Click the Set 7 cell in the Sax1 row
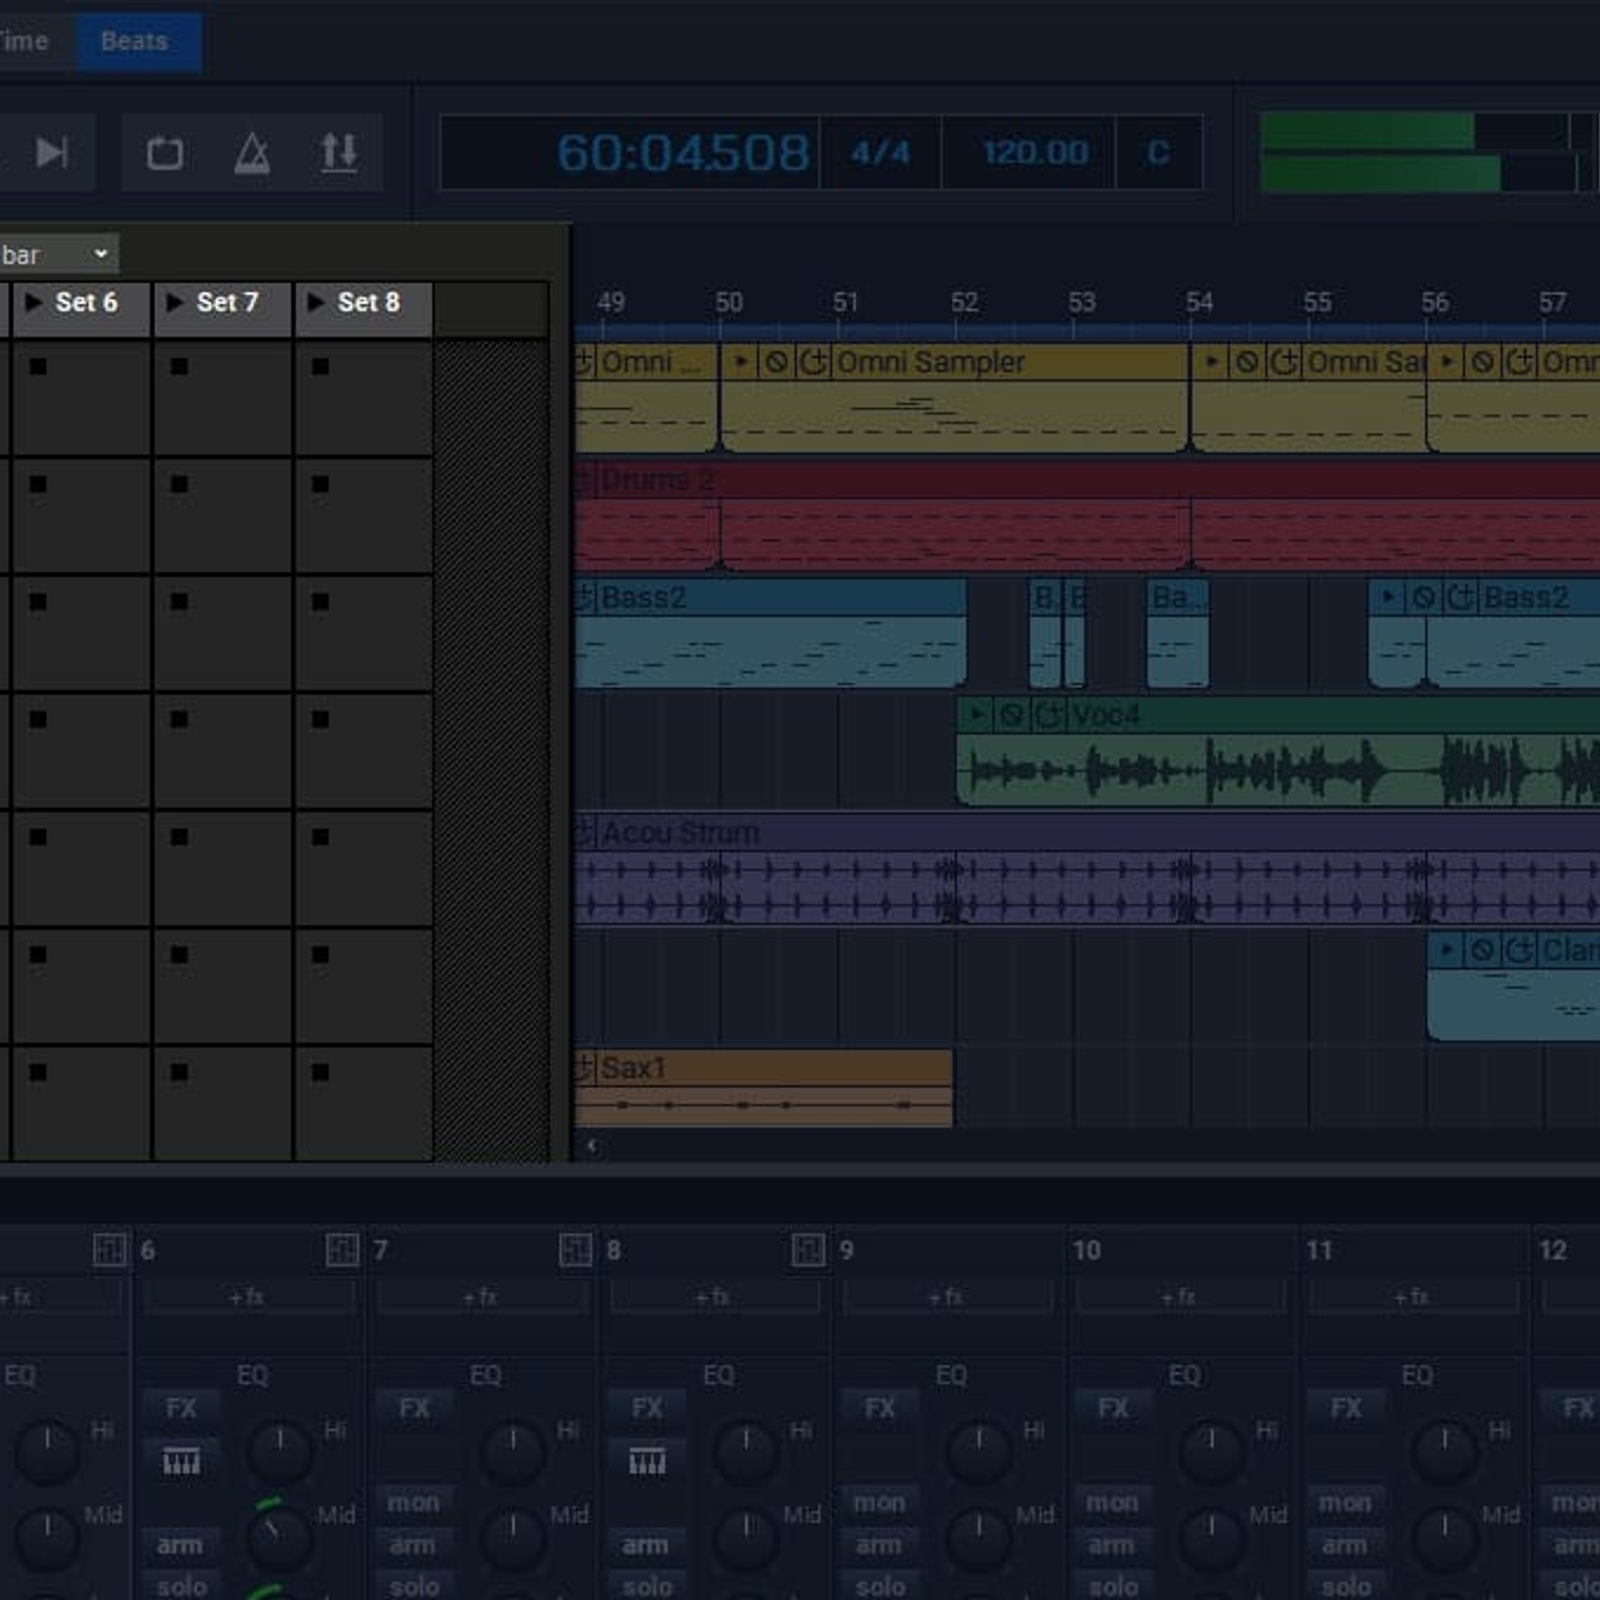 pos(222,1104)
